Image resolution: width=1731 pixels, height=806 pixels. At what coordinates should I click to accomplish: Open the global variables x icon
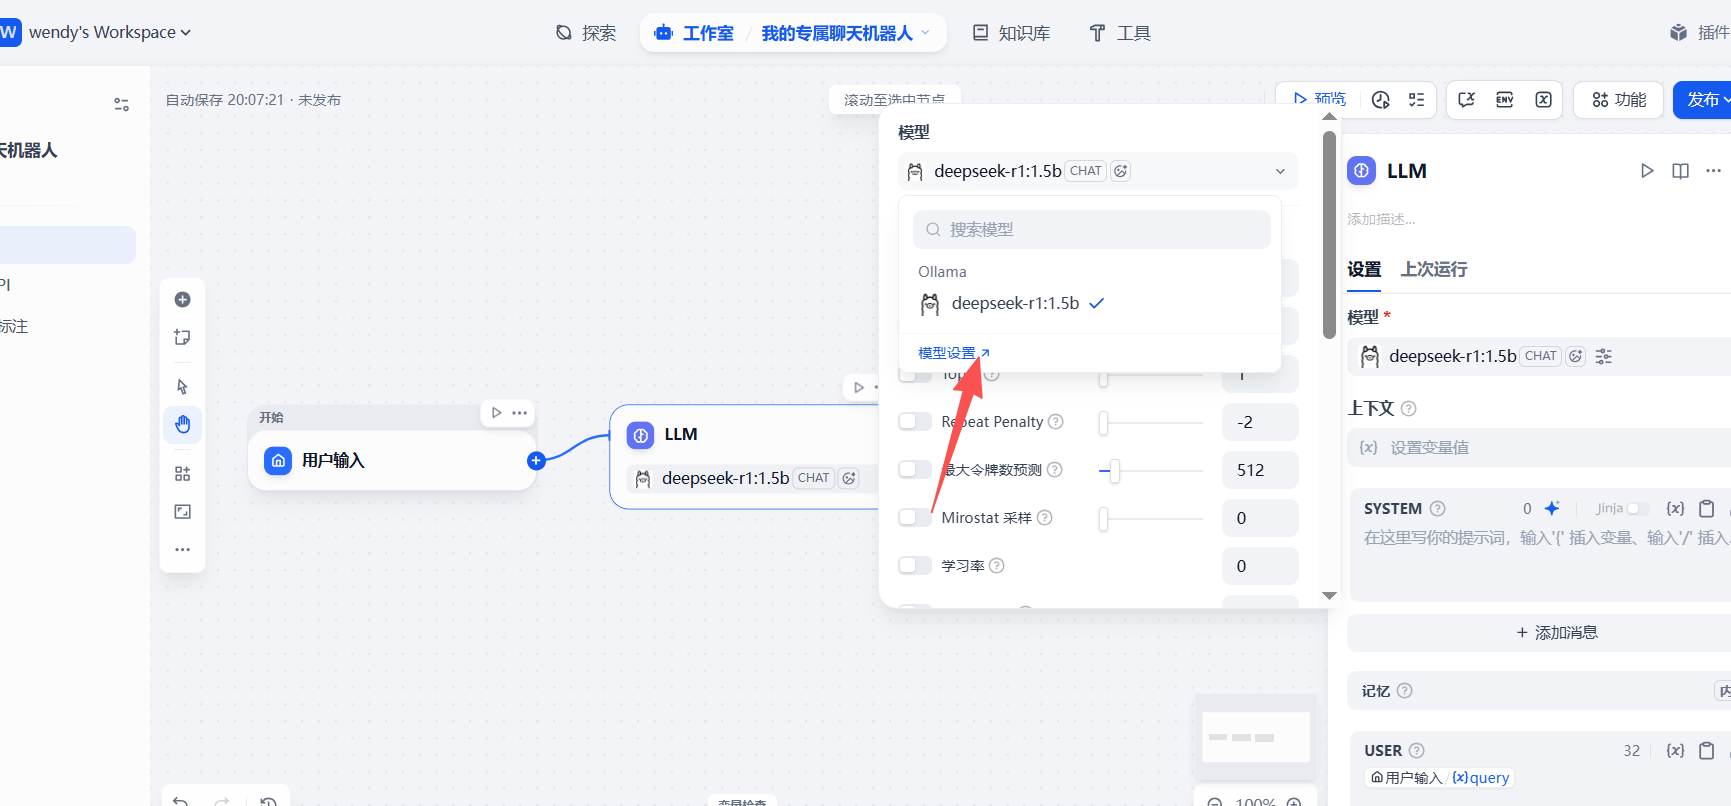click(1543, 100)
